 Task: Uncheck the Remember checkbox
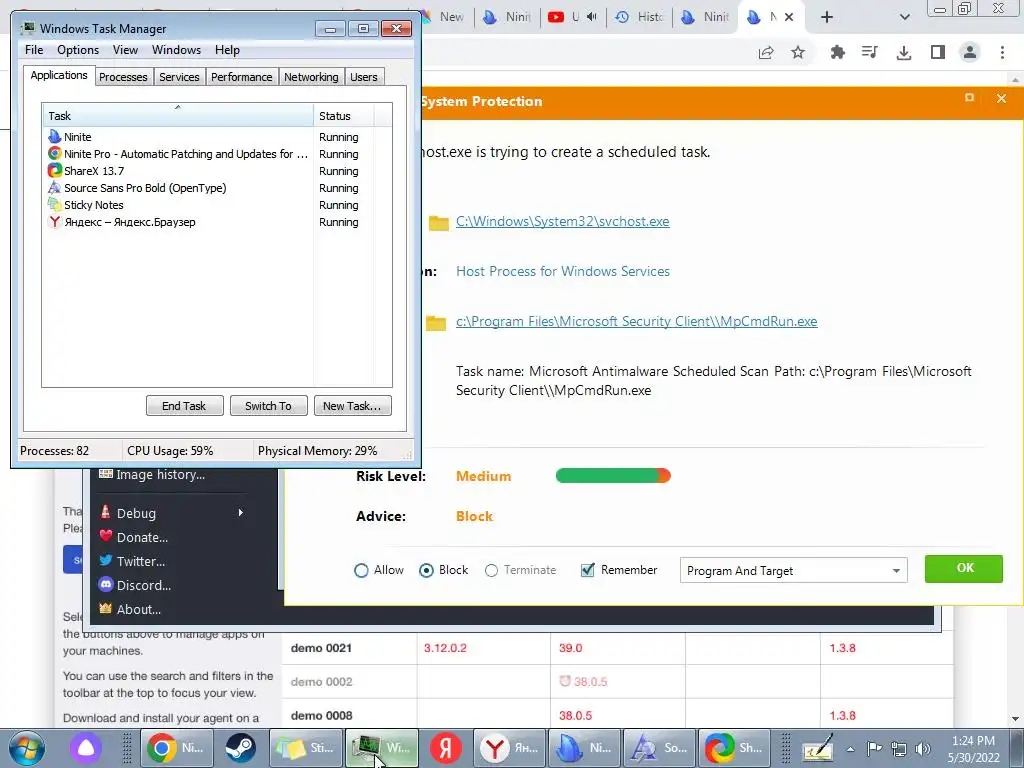pyautogui.click(x=588, y=570)
